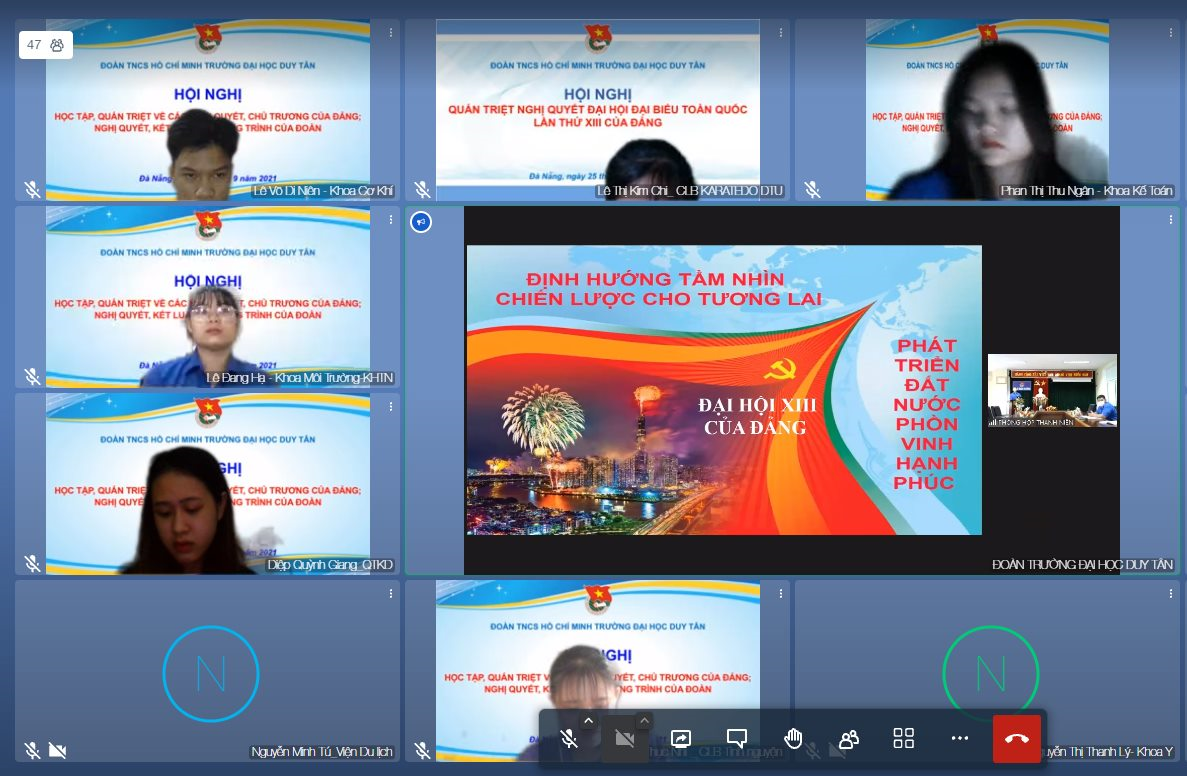Select the small meeting room camera thumbnail
This screenshot has height=776, width=1187.
tap(1052, 391)
